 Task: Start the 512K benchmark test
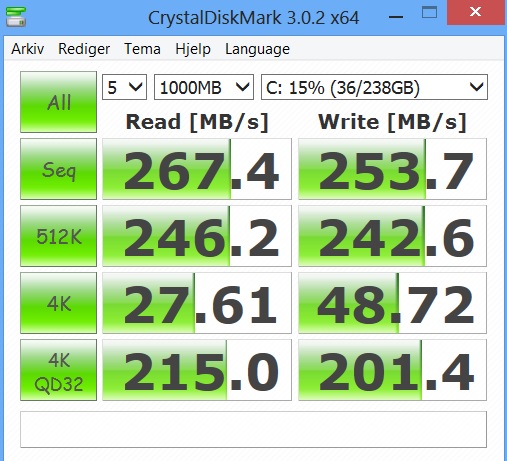pos(58,236)
